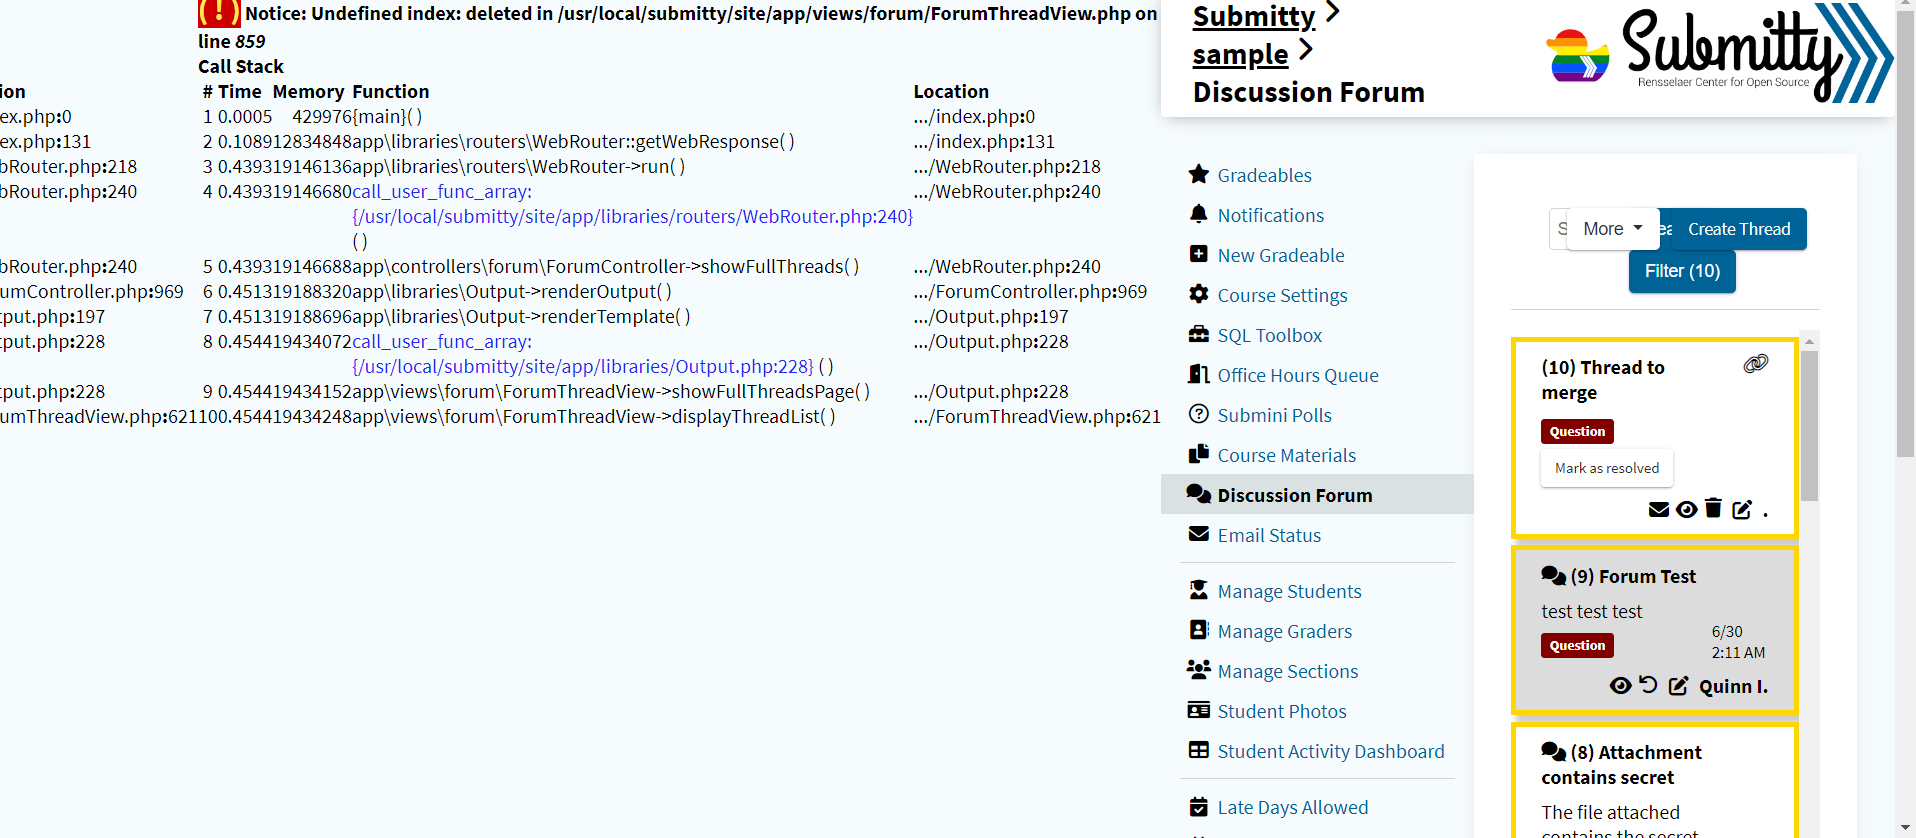The height and width of the screenshot is (838, 1916).
Task: Delete the Thread to merge thread
Action: (1713, 508)
